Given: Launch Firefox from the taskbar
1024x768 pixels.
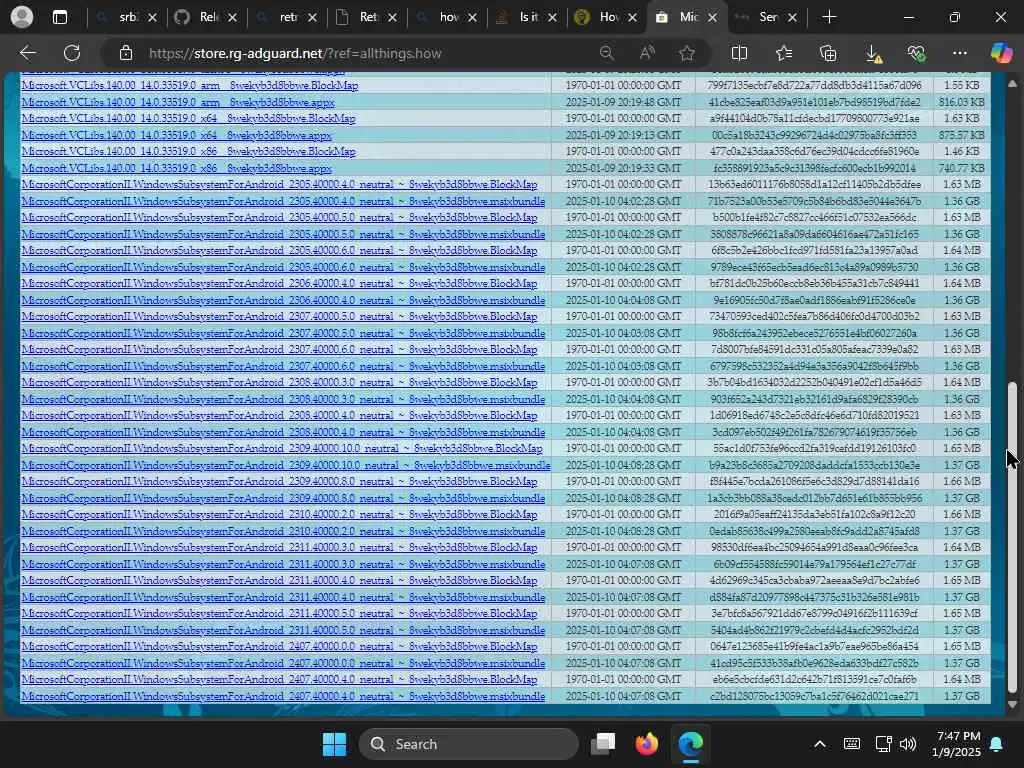Looking at the screenshot, I should (647, 744).
